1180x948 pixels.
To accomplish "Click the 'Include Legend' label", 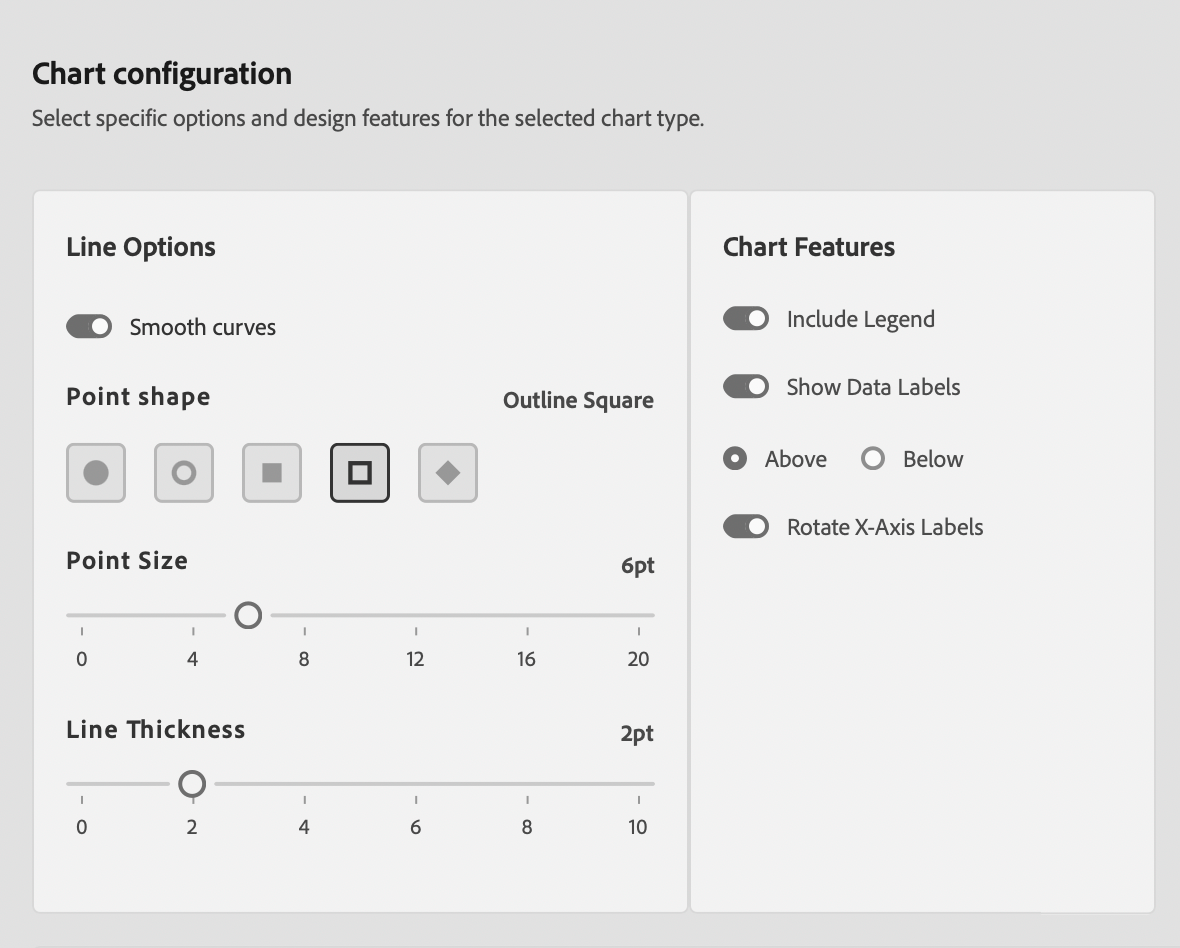I will [x=860, y=320].
